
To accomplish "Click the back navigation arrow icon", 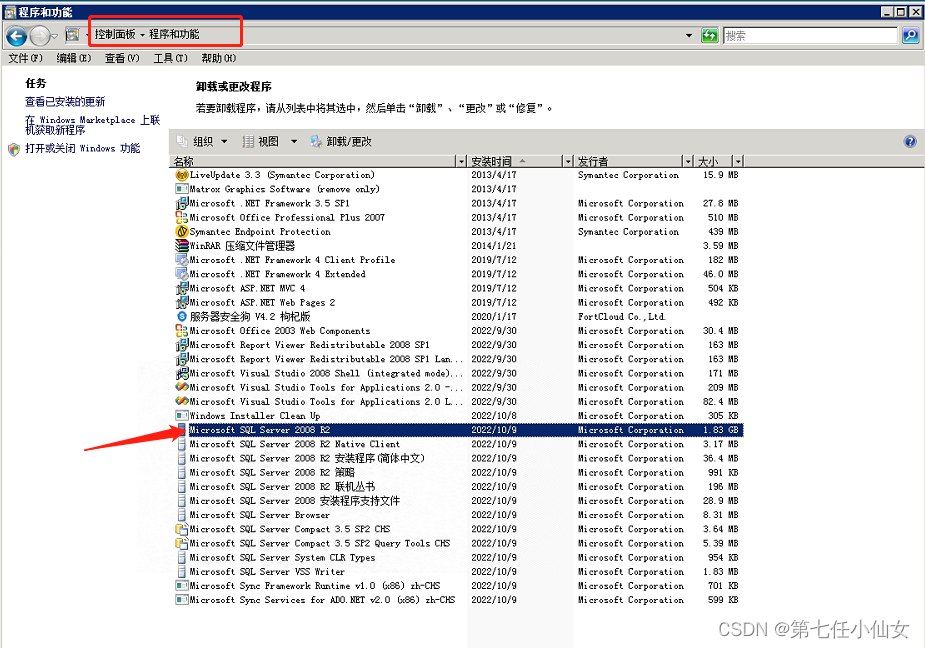I will 16,35.
